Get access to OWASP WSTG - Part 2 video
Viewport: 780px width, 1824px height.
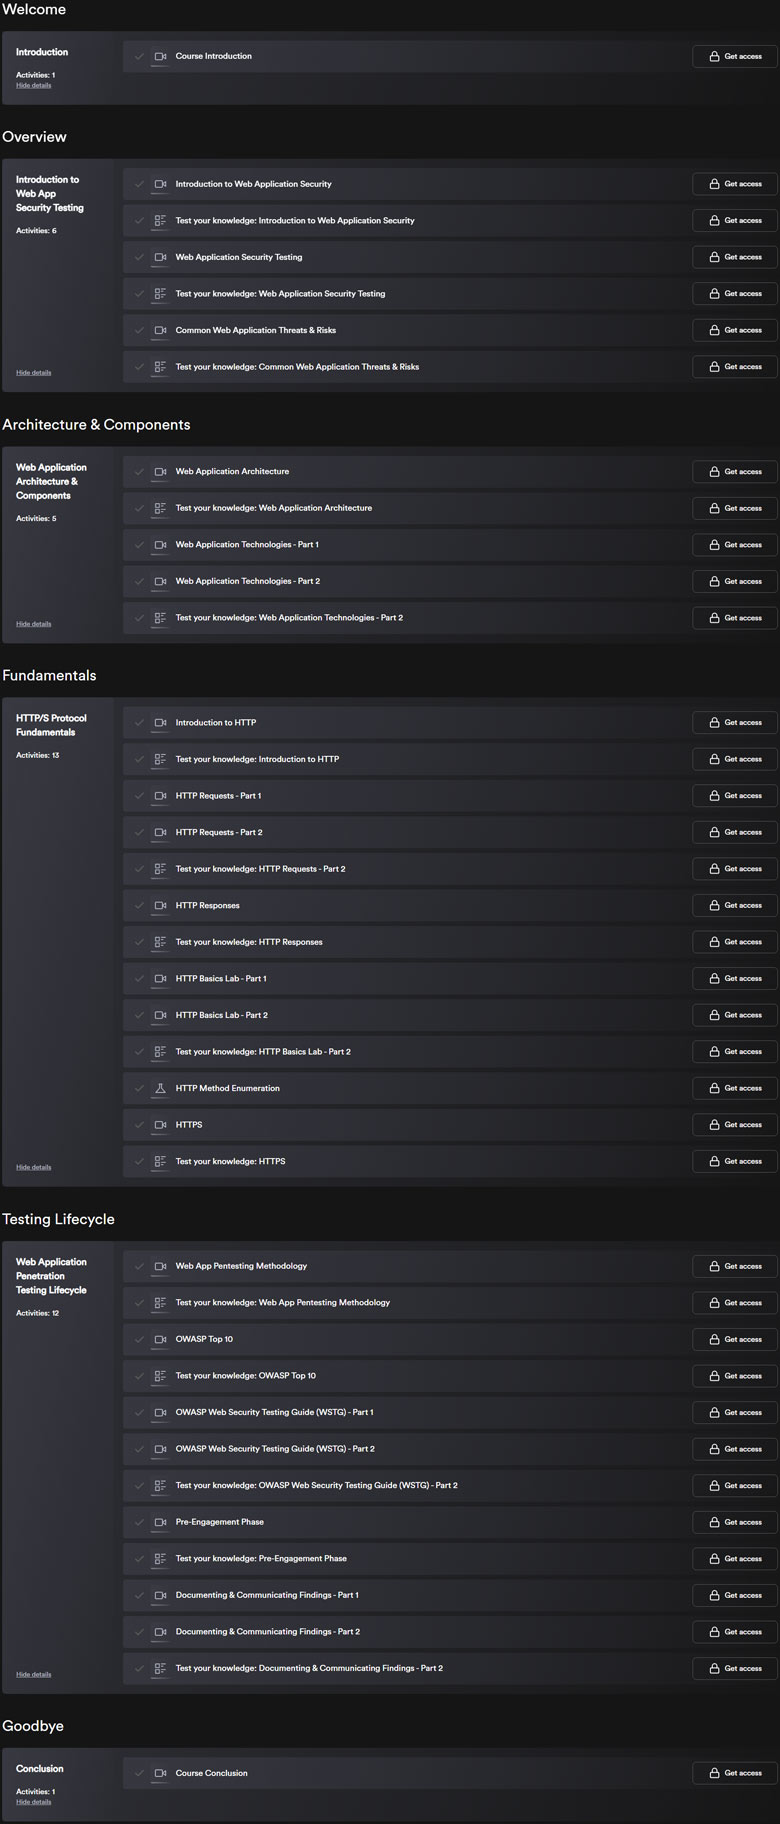[735, 1449]
